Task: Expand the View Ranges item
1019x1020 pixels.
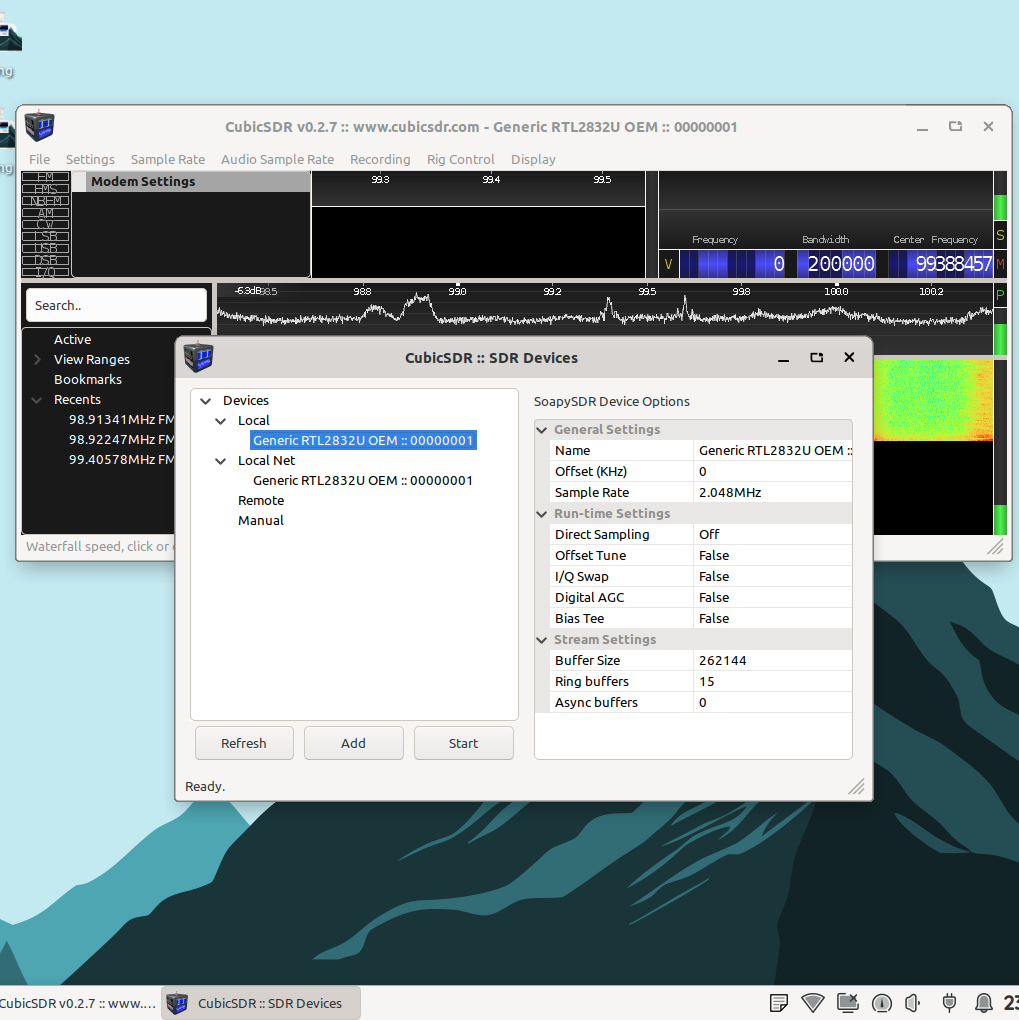Action: pyautogui.click(x=38, y=360)
